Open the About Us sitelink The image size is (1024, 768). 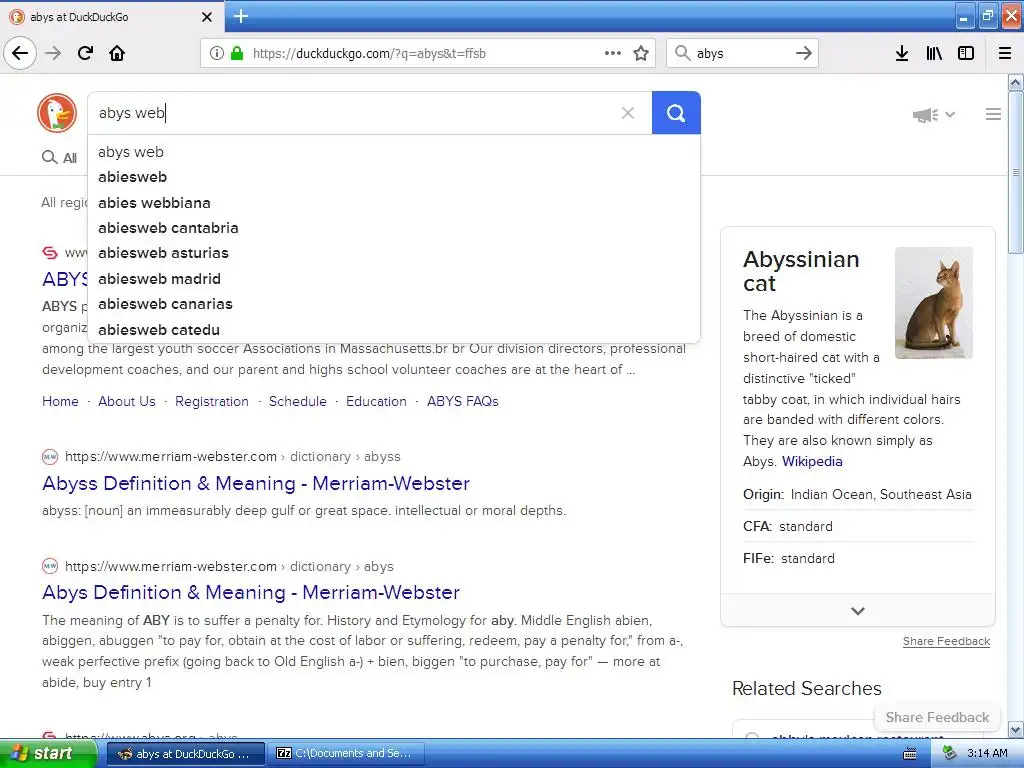pyautogui.click(x=127, y=401)
